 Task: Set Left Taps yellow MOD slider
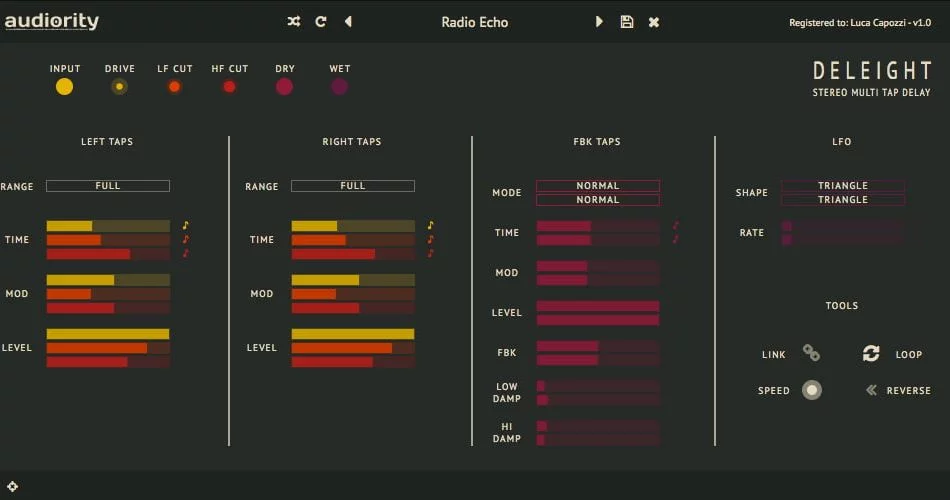coord(108,280)
